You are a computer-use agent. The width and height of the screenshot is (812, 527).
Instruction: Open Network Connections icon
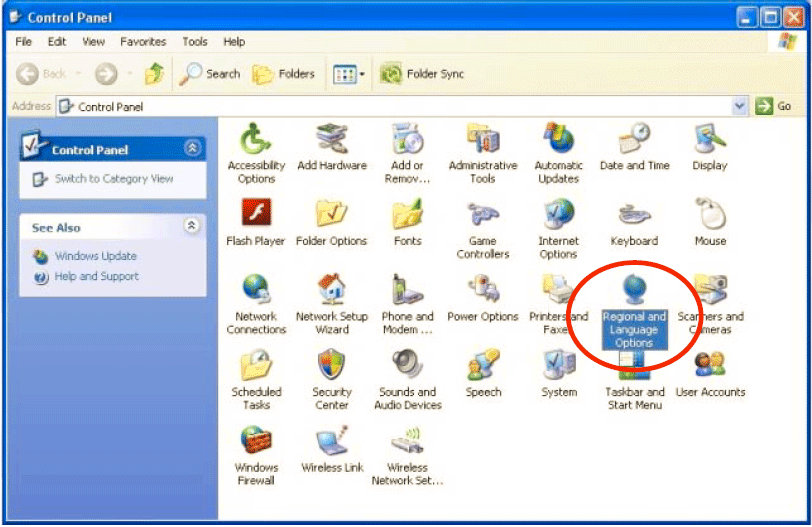click(256, 290)
